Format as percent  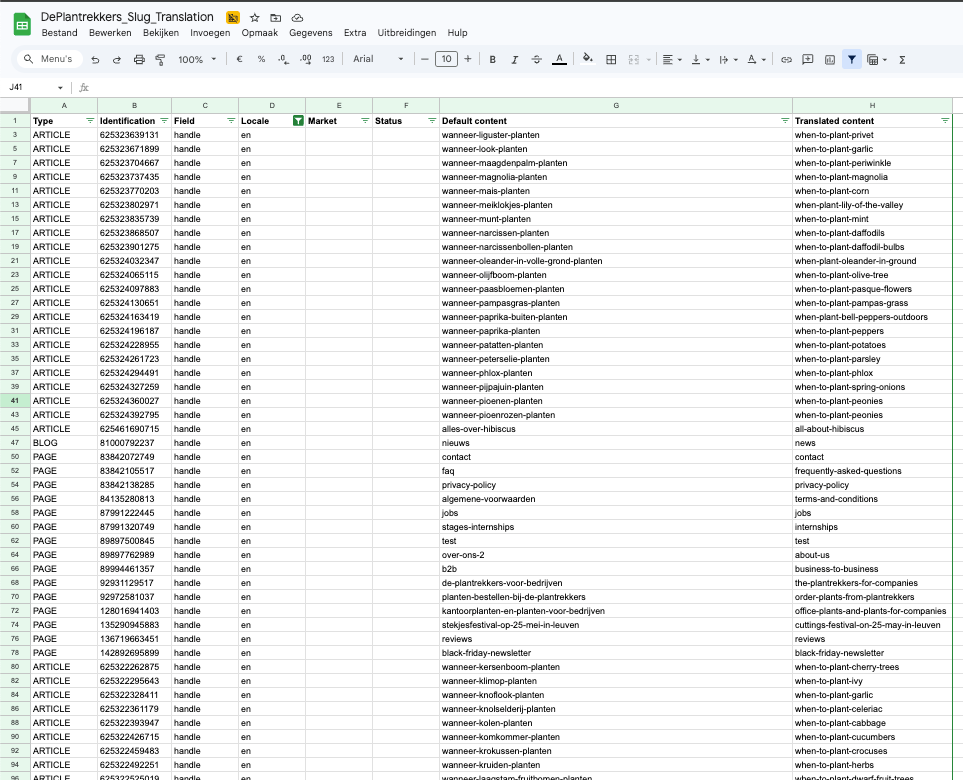261,60
